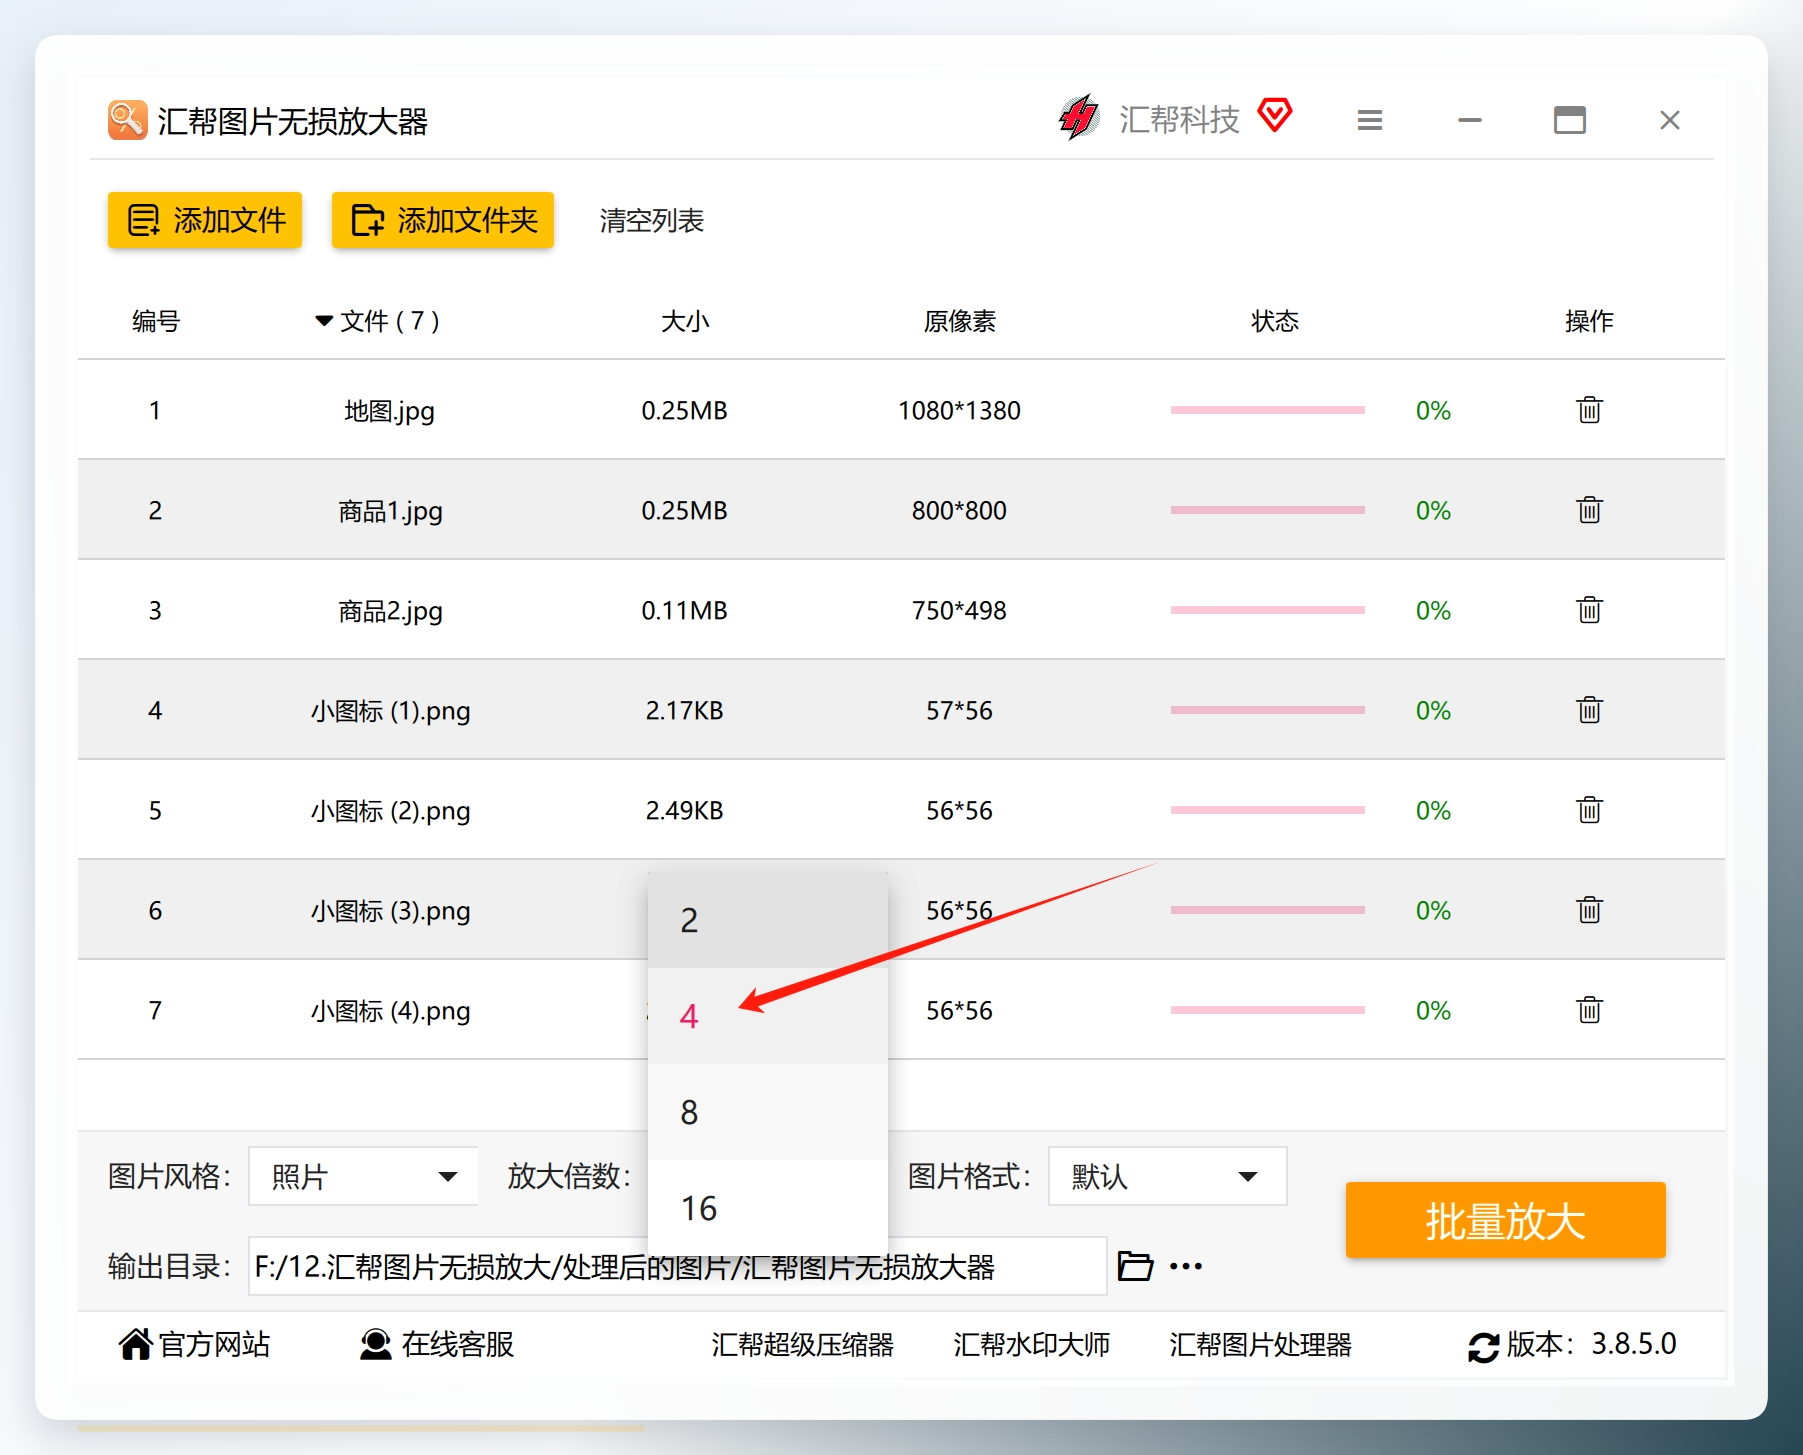Select the 商品1.jpg file name

[x=390, y=511]
